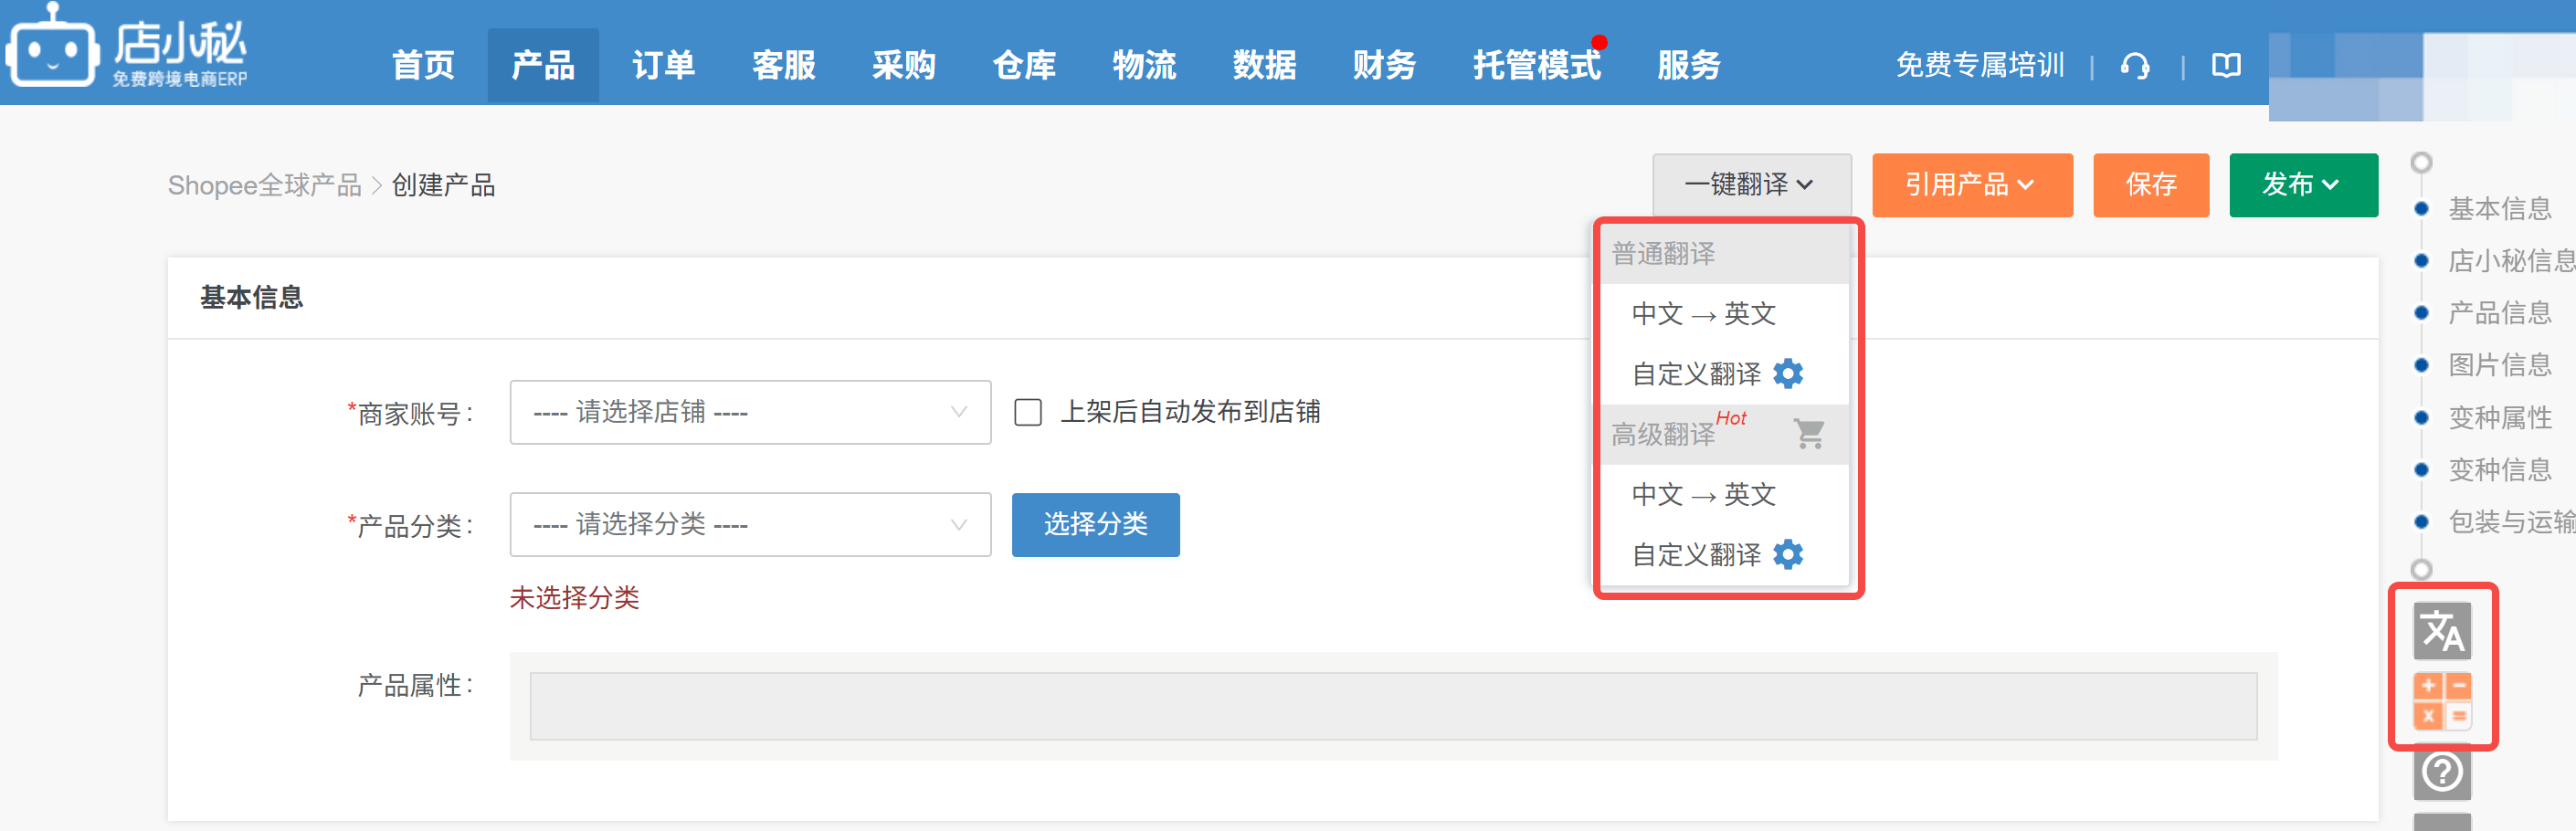Contact support via the headset icon
Image resolution: width=2576 pixels, height=831 pixels.
[2136, 64]
